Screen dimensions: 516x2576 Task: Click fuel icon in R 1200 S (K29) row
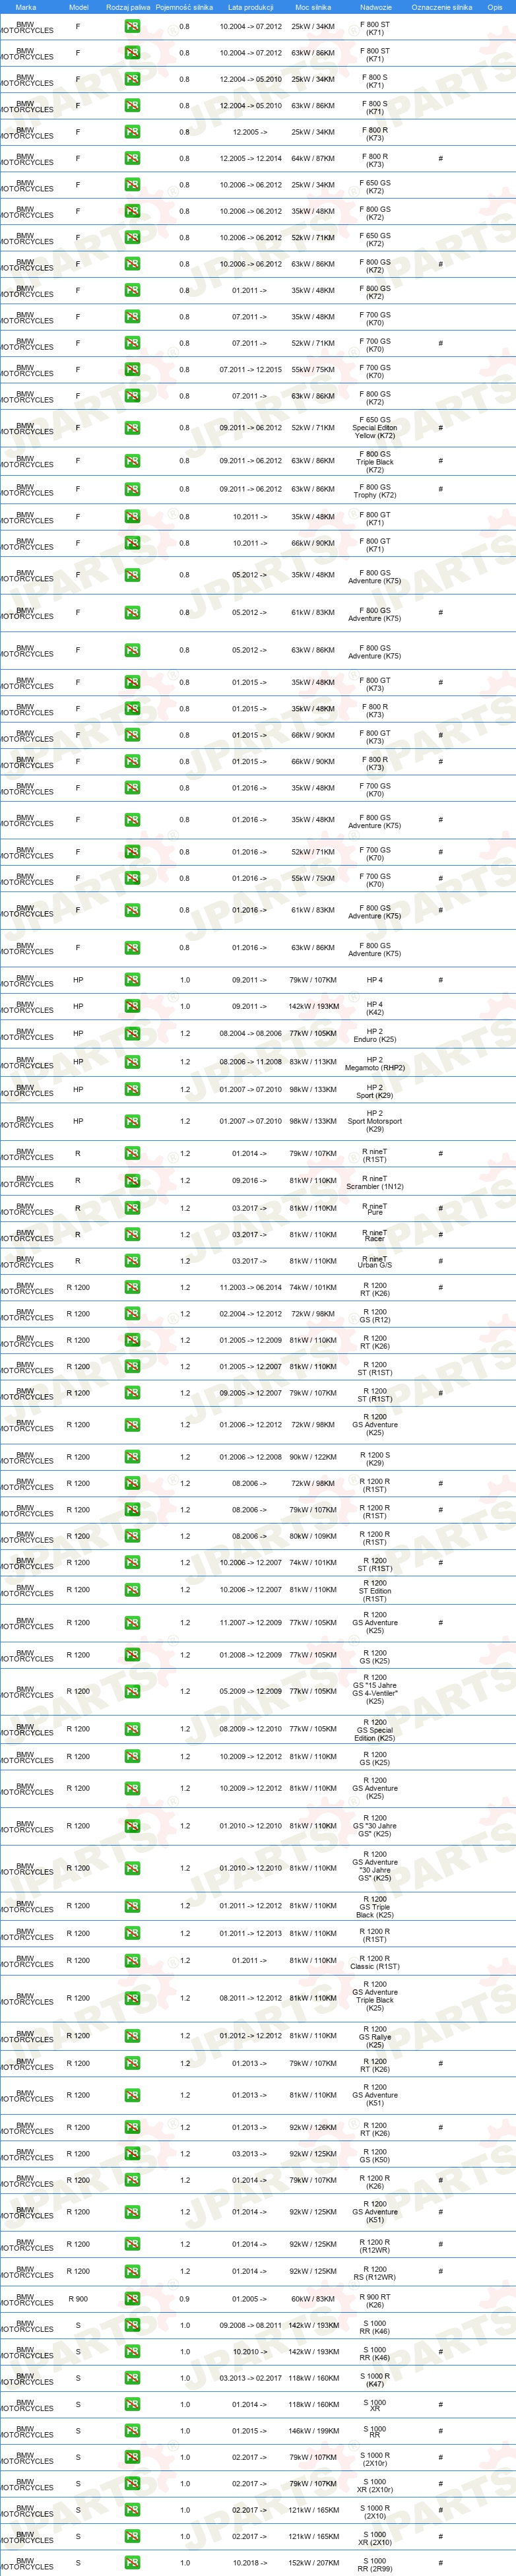click(132, 1457)
